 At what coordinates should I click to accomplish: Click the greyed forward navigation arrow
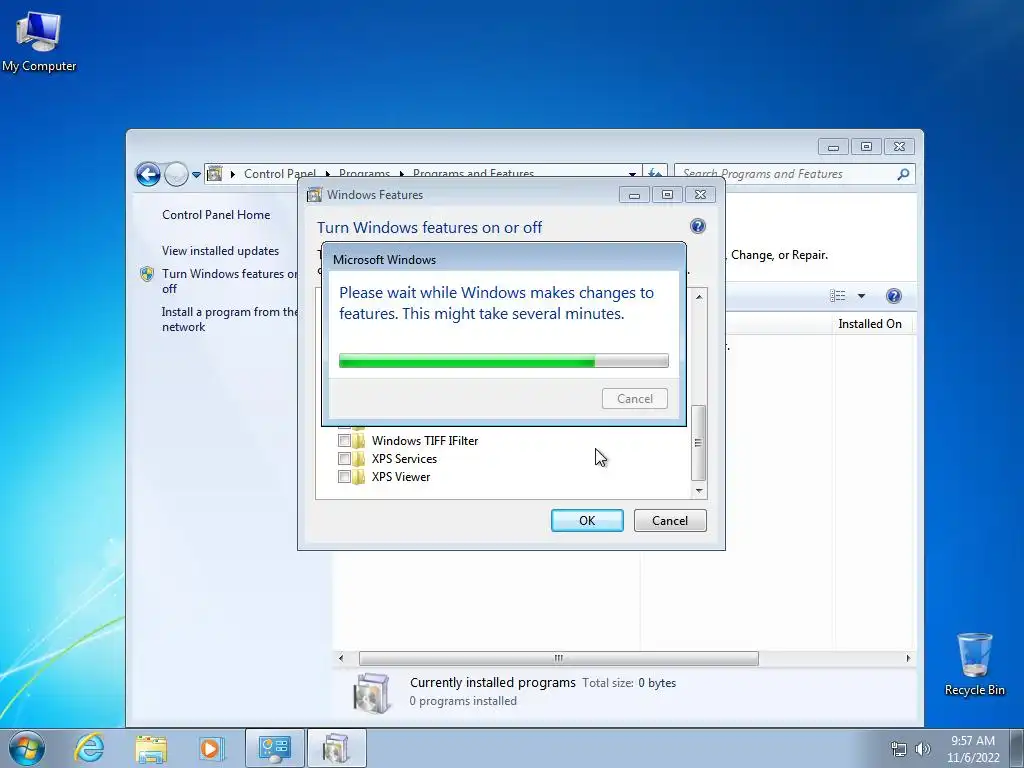176,174
